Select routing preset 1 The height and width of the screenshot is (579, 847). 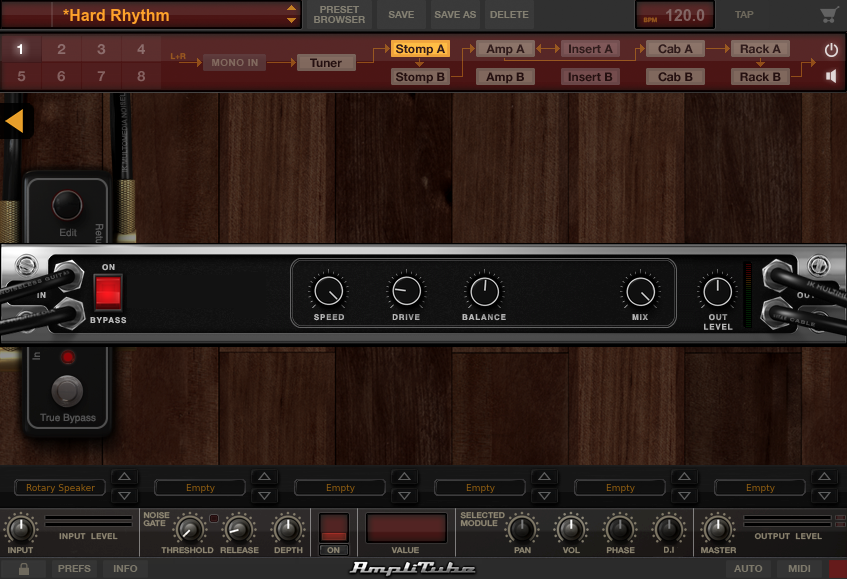(21, 50)
